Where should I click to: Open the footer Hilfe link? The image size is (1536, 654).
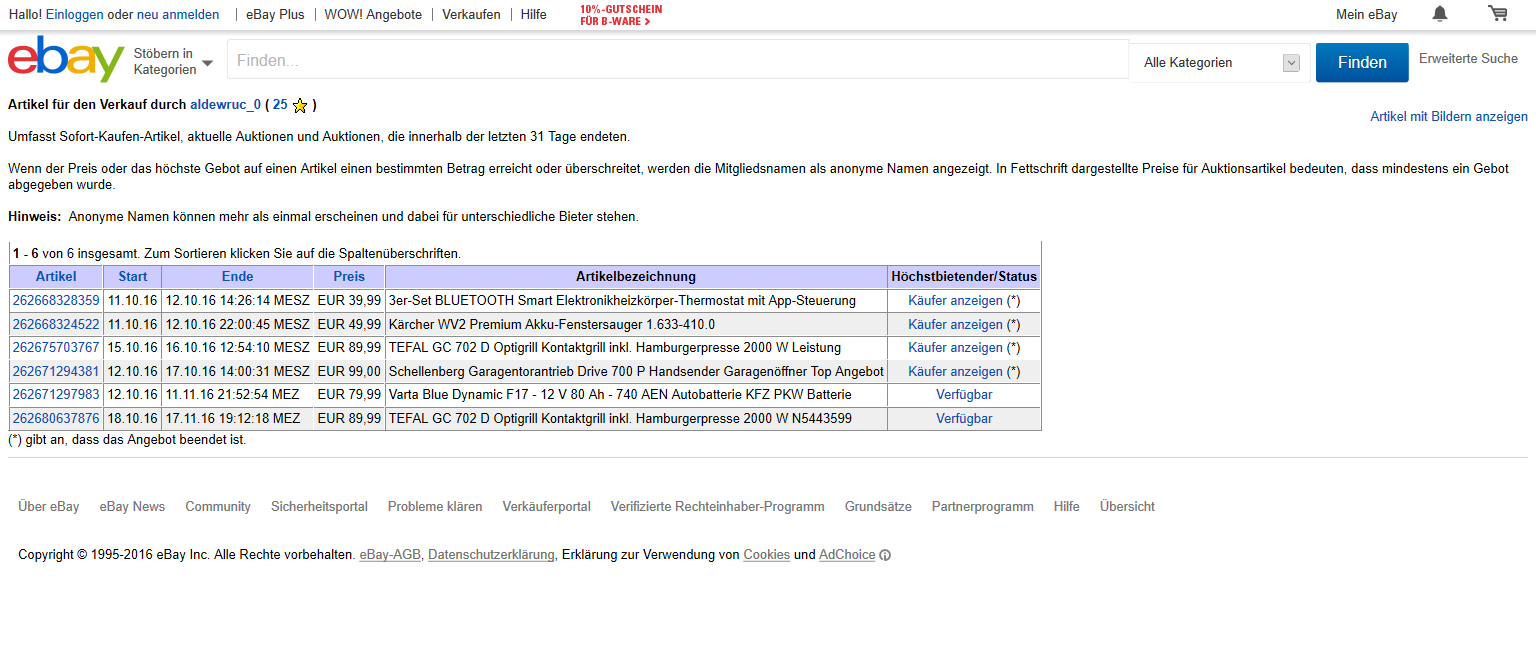point(1067,507)
